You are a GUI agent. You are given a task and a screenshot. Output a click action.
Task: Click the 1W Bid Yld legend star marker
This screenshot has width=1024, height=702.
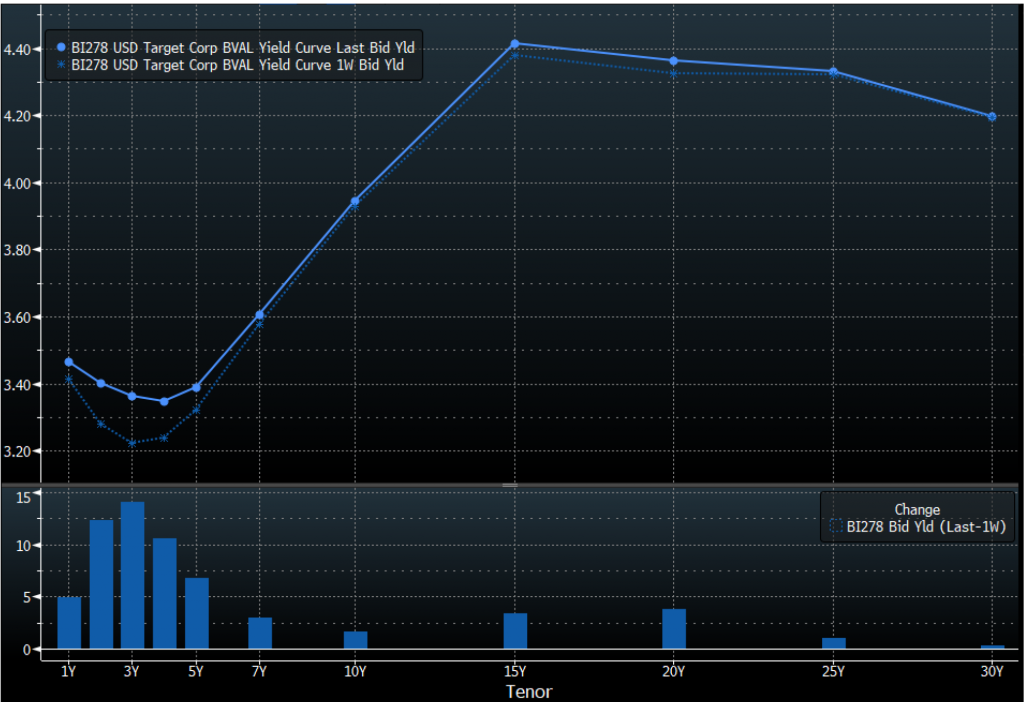pyautogui.click(x=61, y=65)
